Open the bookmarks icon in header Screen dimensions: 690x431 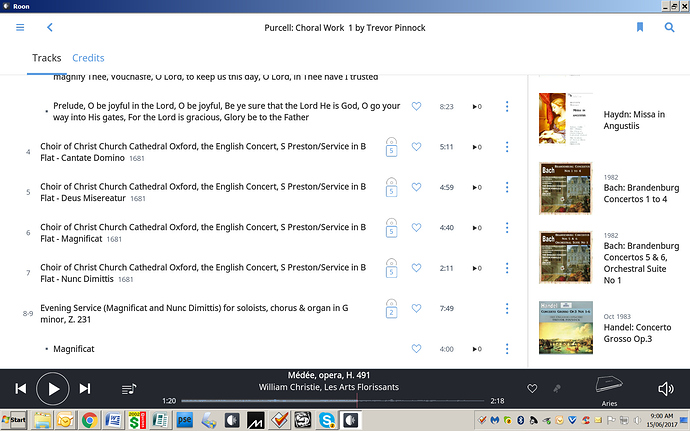point(640,27)
